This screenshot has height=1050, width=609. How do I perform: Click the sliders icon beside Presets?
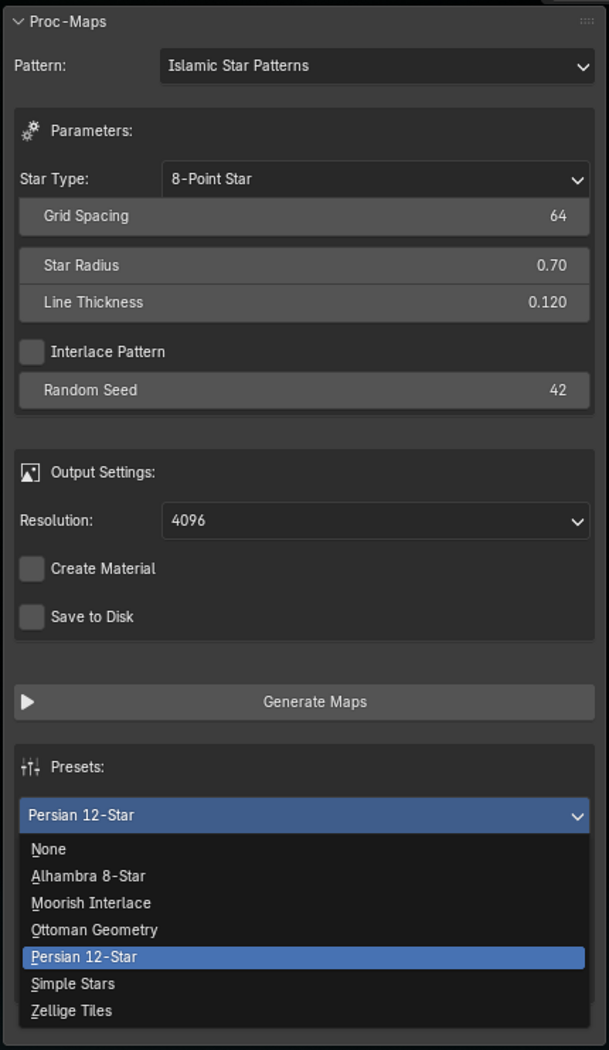pos(30,767)
